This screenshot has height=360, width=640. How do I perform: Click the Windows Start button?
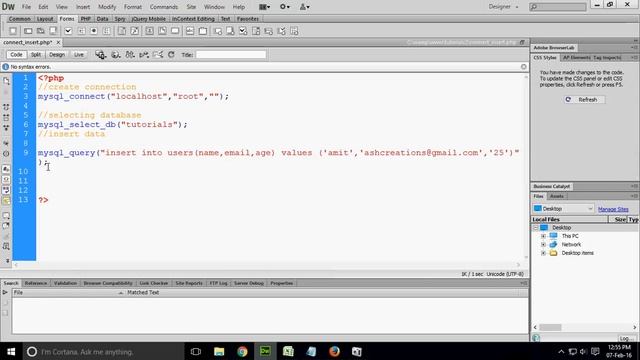(11, 351)
